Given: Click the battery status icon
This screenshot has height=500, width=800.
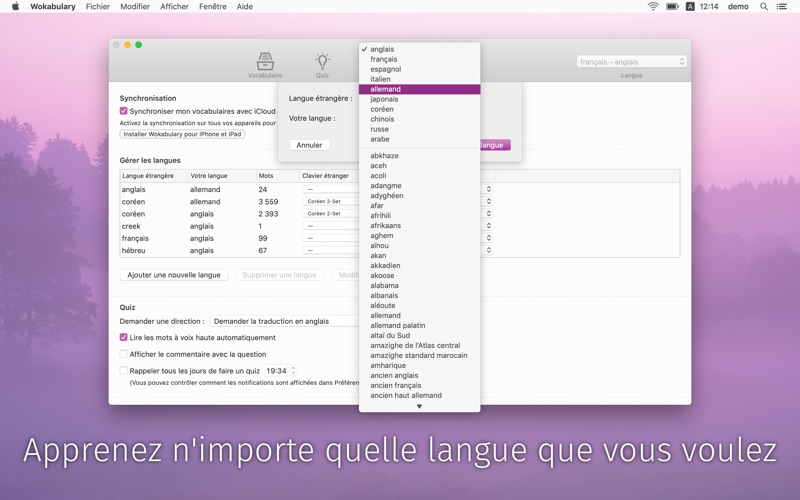Looking at the screenshot, I should click(672, 6).
